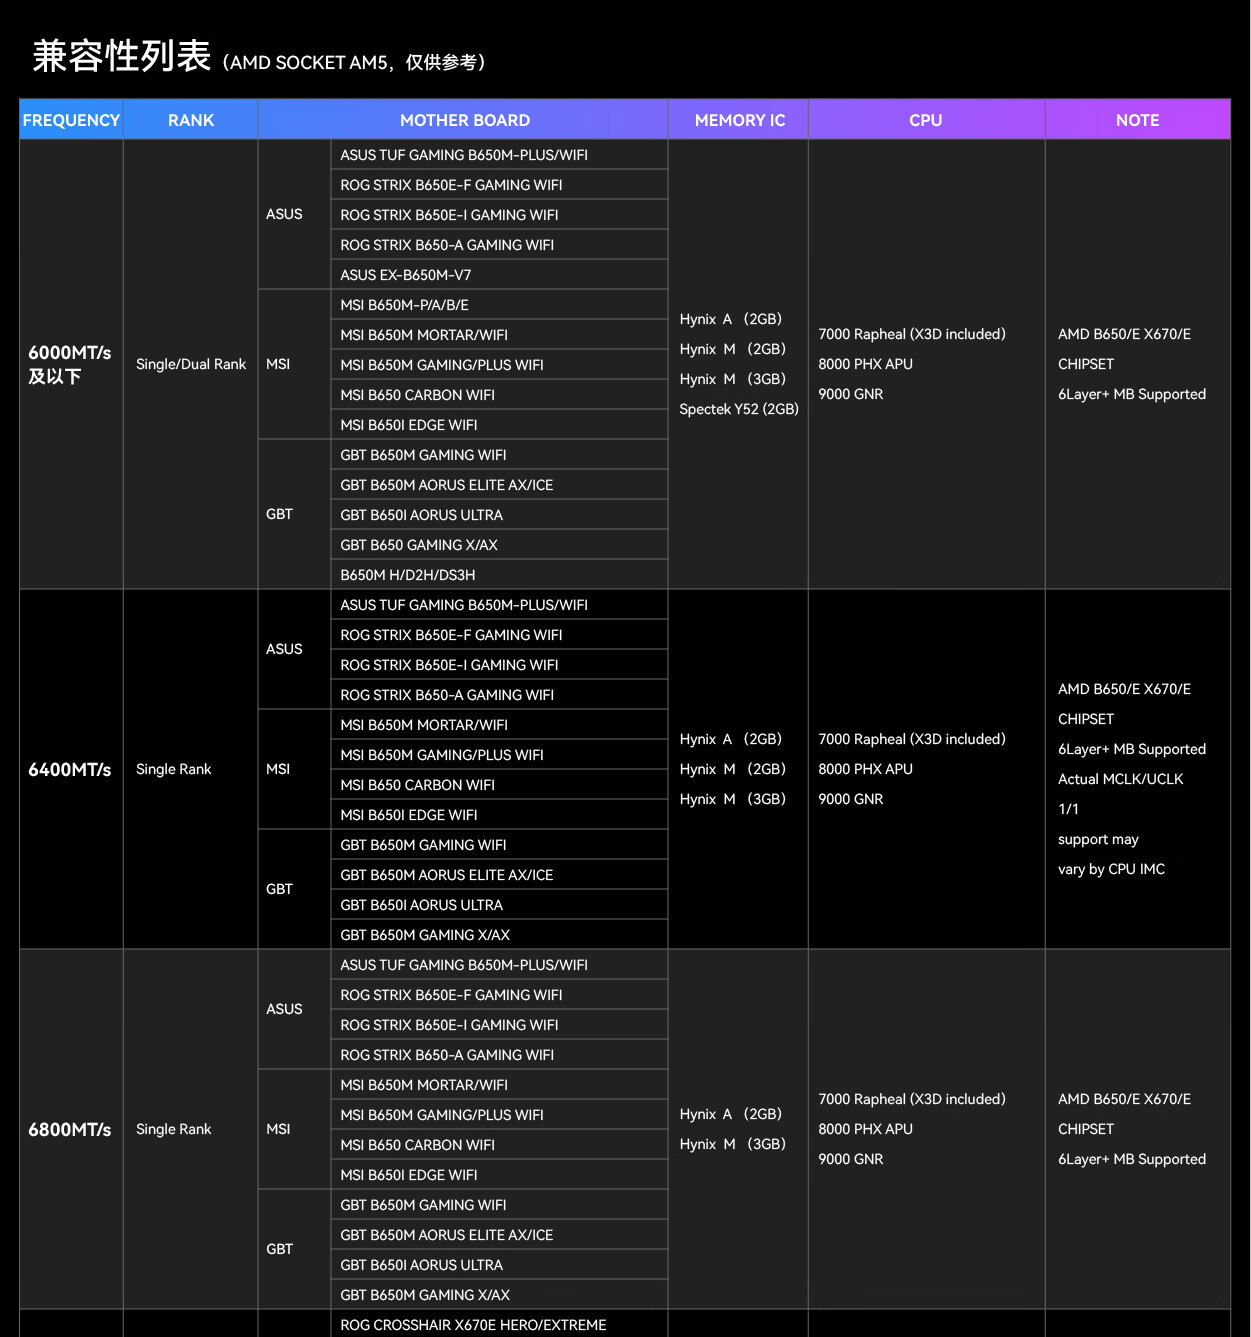This screenshot has height=1337, width=1251.
Task: Click ASUS TUF GAMING B650M-PLUS/WIFI in 6400MT/s section
Action: click(x=499, y=604)
